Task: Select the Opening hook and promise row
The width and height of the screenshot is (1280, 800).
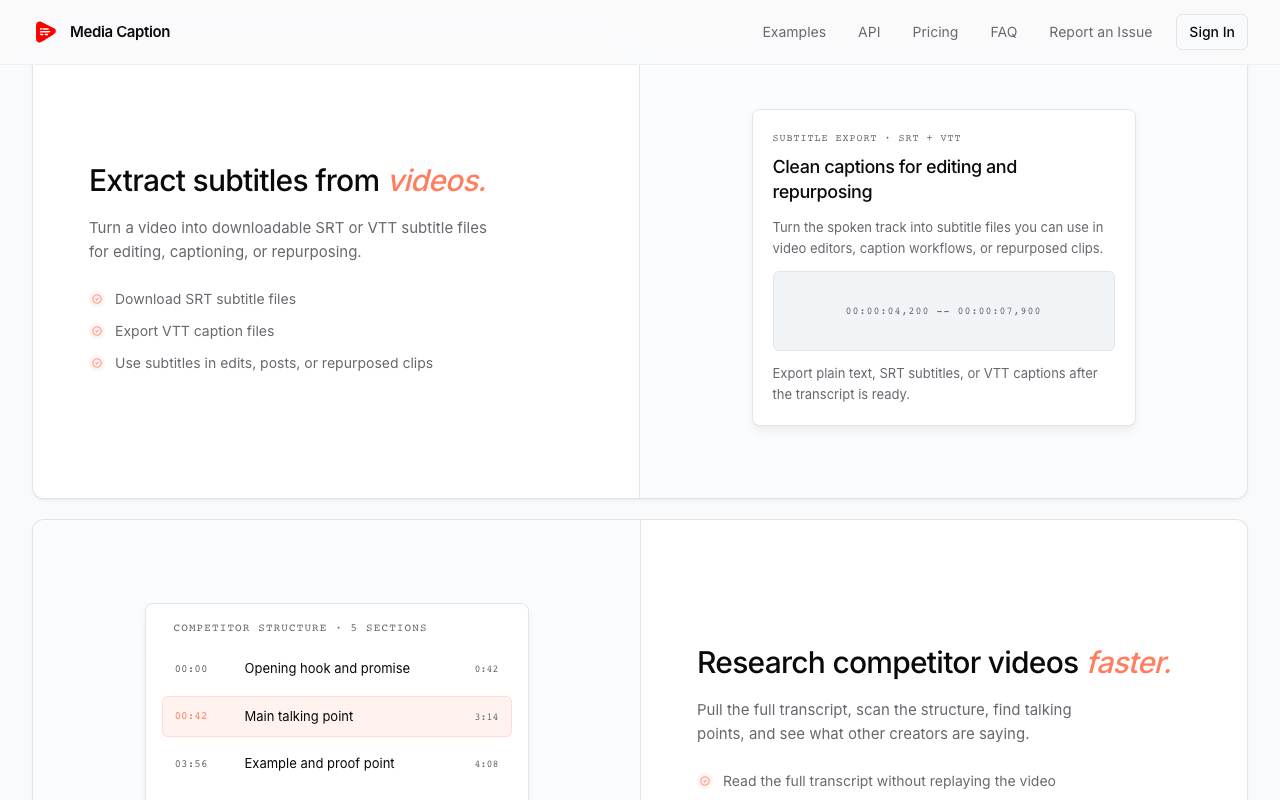Action: tap(337, 669)
